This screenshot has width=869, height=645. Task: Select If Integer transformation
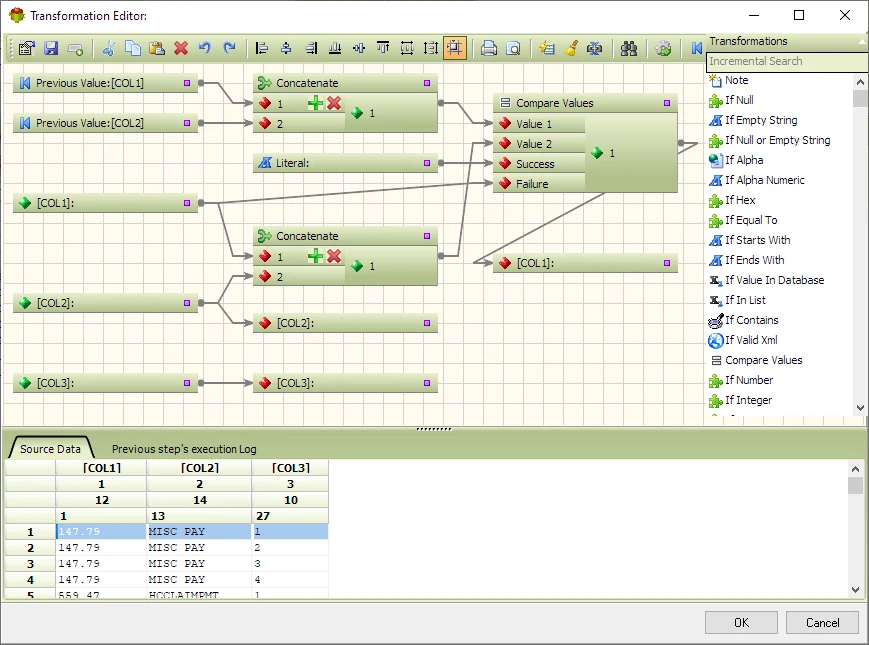click(748, 400)
